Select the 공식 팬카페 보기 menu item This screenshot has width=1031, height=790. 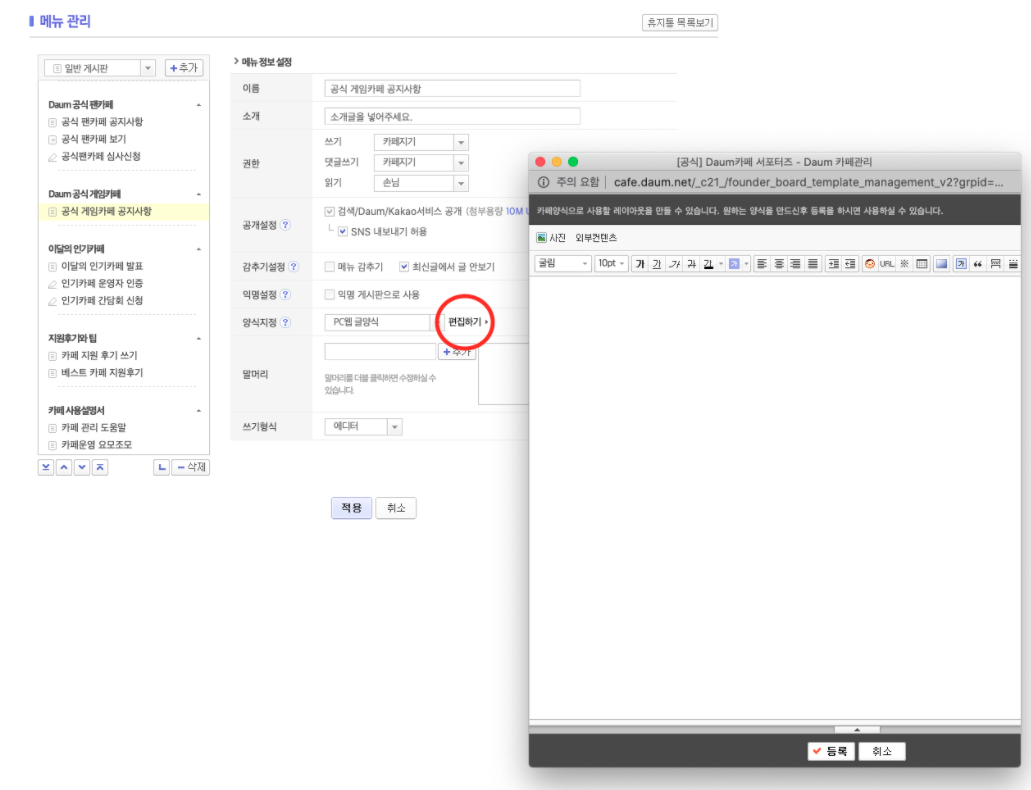coord(93,139)
